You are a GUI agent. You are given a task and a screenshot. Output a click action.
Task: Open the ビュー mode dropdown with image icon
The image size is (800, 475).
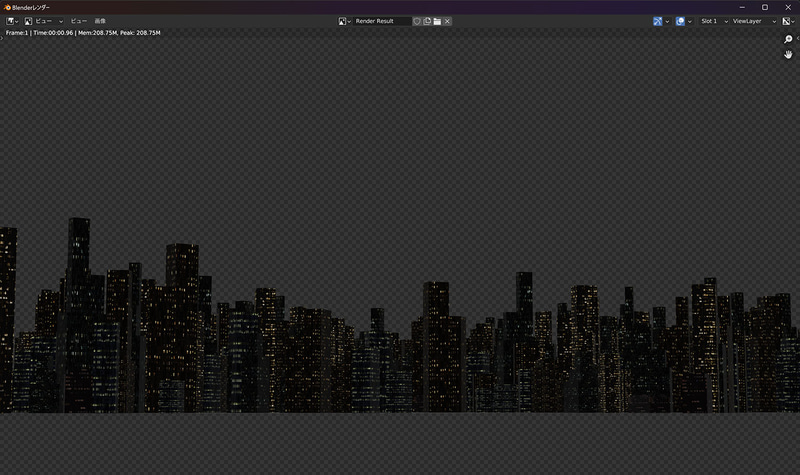[44, 21]
